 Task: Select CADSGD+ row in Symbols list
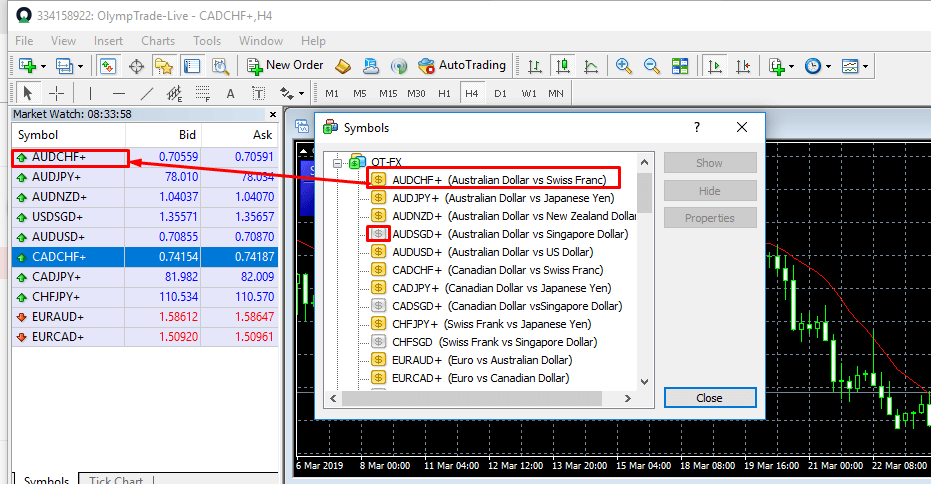[x=496, y=306]
